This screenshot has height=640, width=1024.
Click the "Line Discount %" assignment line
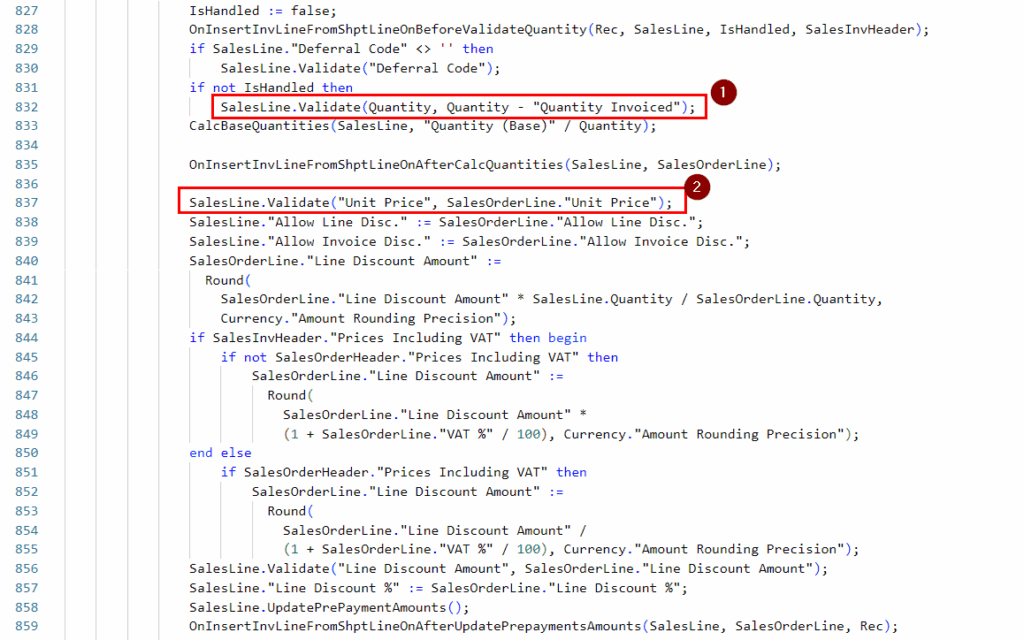click(438, 588)
